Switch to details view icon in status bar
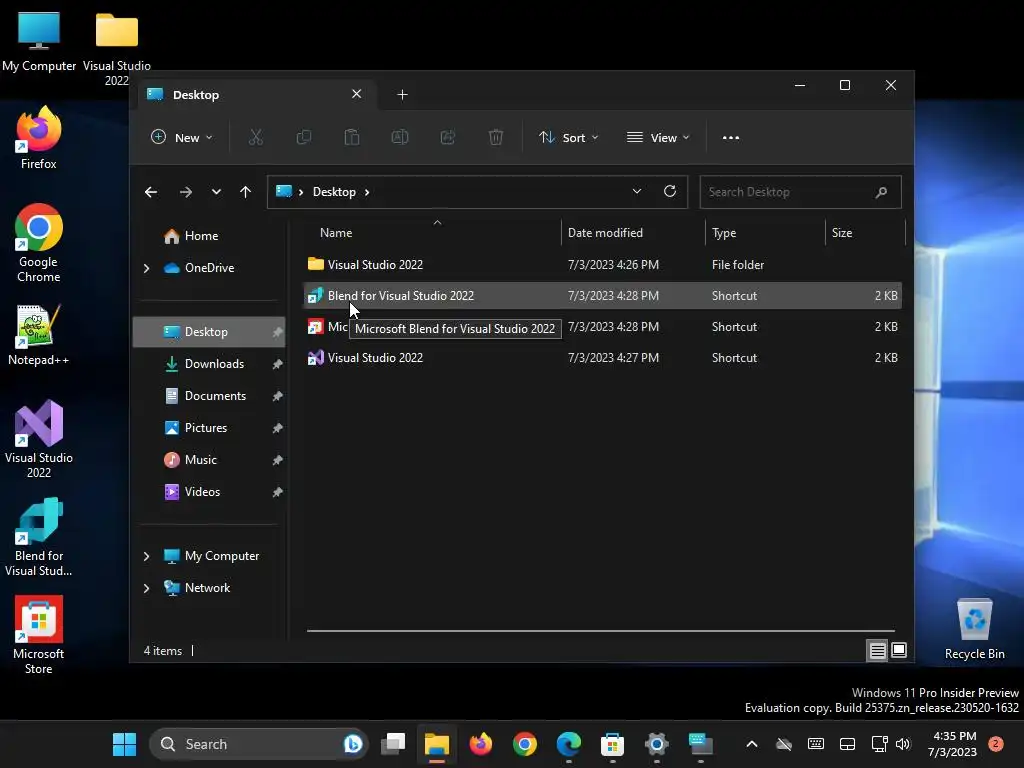Image resolution: width=1024 pixels, height=768 pixels. point(877,650)
